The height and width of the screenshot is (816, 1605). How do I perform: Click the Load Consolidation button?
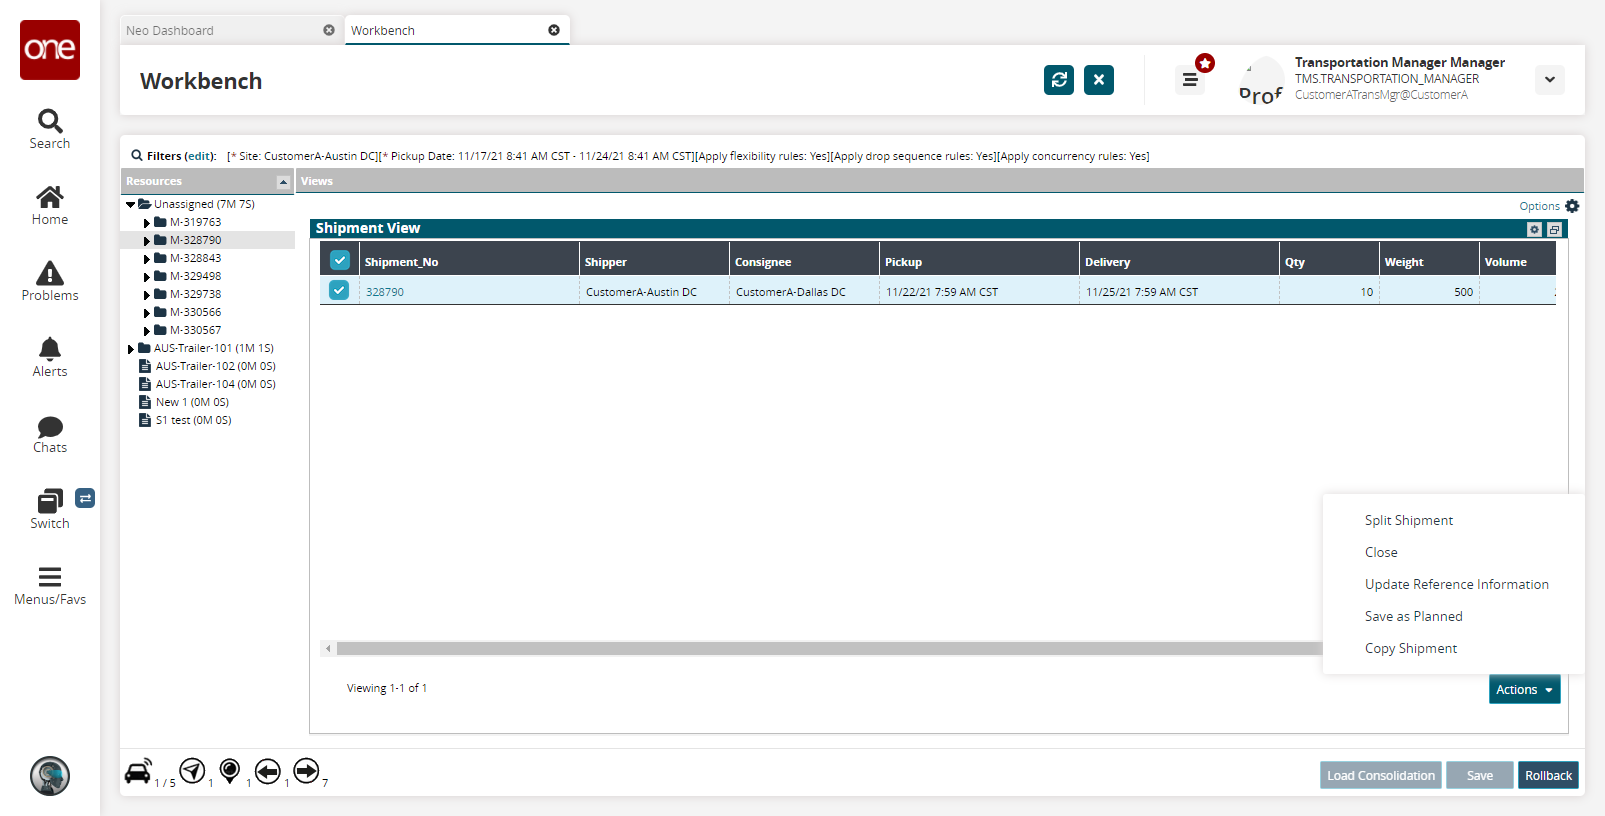coord(1380,775)
